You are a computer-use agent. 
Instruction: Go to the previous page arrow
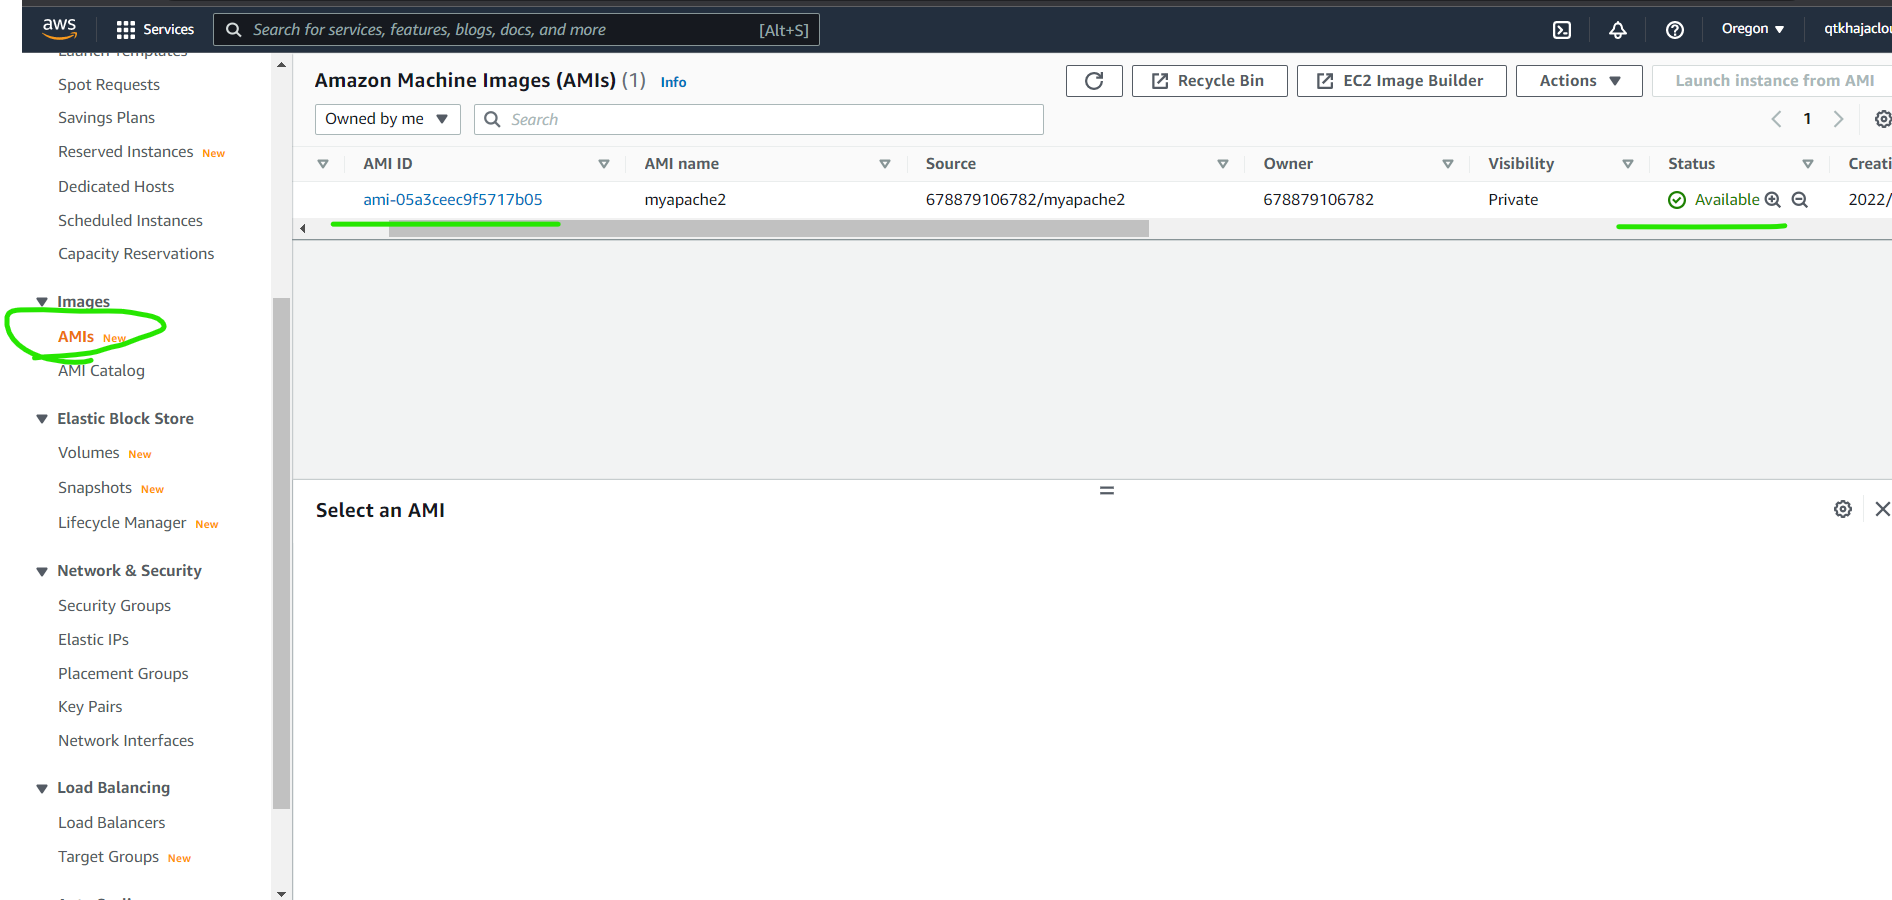[x=1776, y=119]
